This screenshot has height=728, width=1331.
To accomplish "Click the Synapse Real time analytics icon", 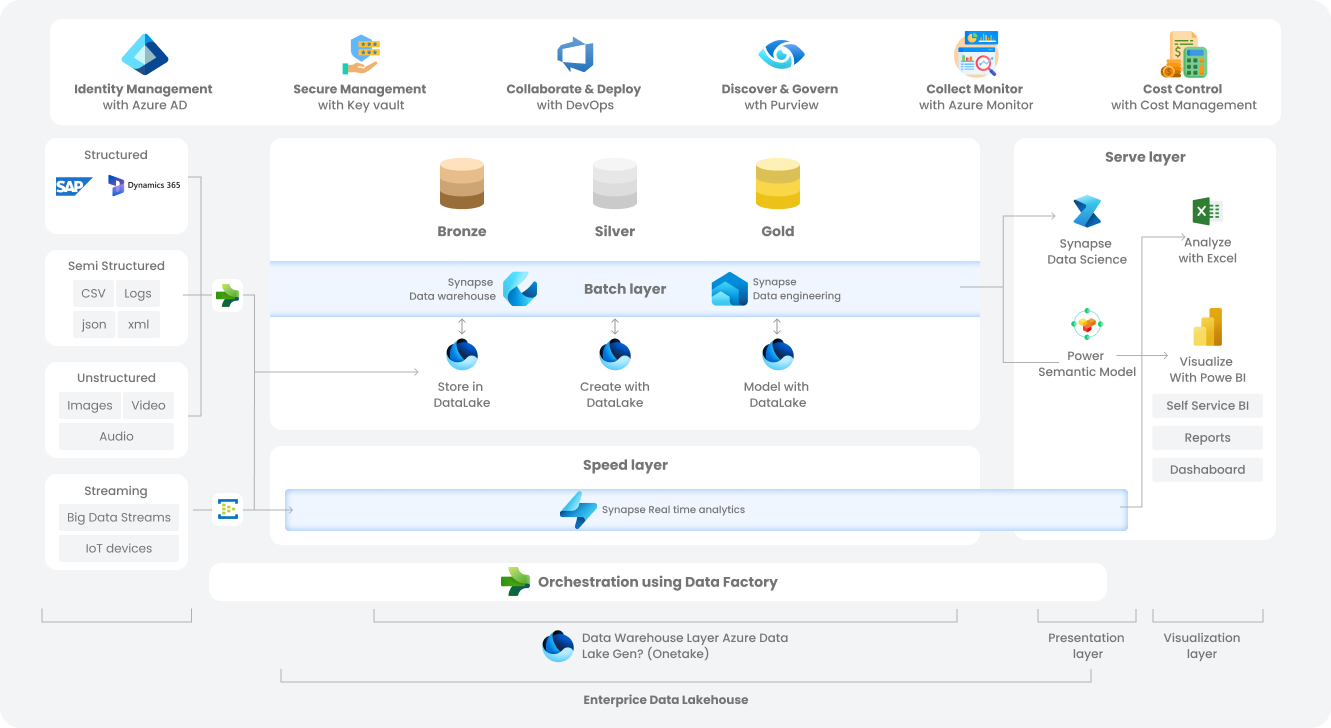I will [578, 510].
